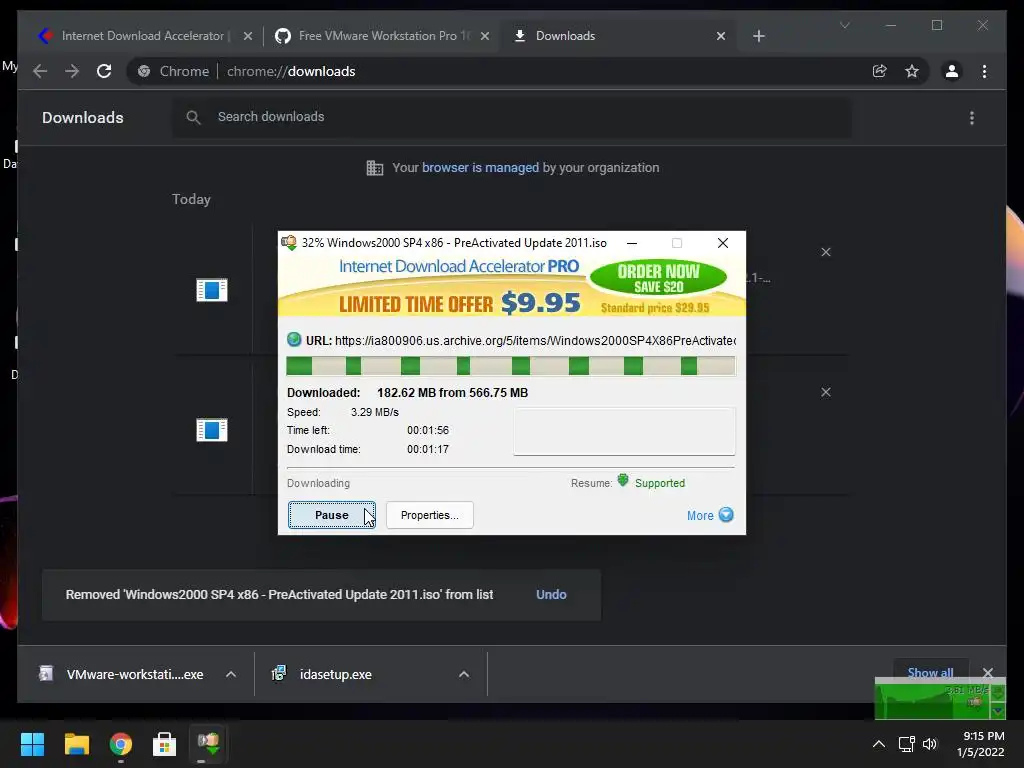The width and height of the screenshot is (1024, 768).
Task: Click the segmented download progress bar
Action: 511,366
